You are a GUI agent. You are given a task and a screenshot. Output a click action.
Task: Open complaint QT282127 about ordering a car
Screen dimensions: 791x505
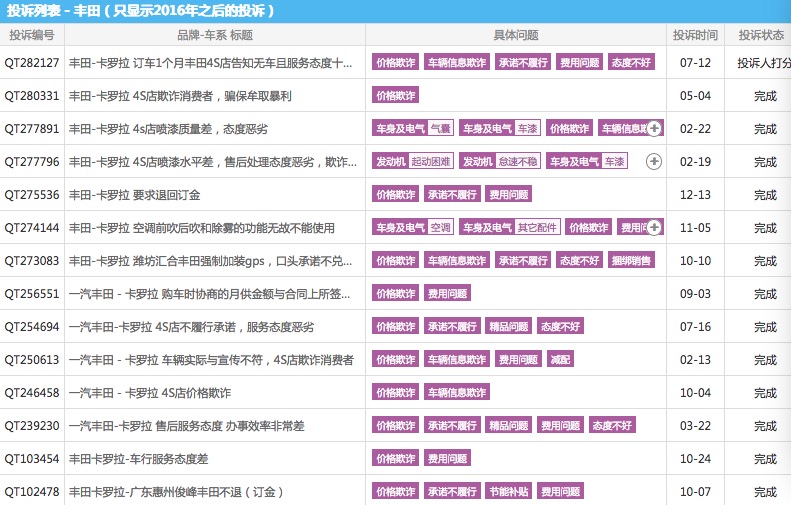point(210,63)
